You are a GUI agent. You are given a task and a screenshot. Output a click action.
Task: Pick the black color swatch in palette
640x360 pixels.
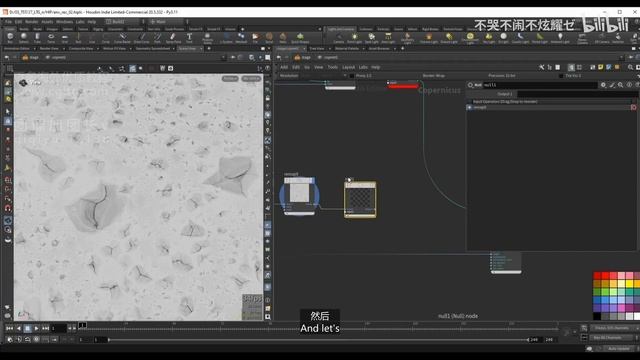pyautogui.click(x=597, y=316)
